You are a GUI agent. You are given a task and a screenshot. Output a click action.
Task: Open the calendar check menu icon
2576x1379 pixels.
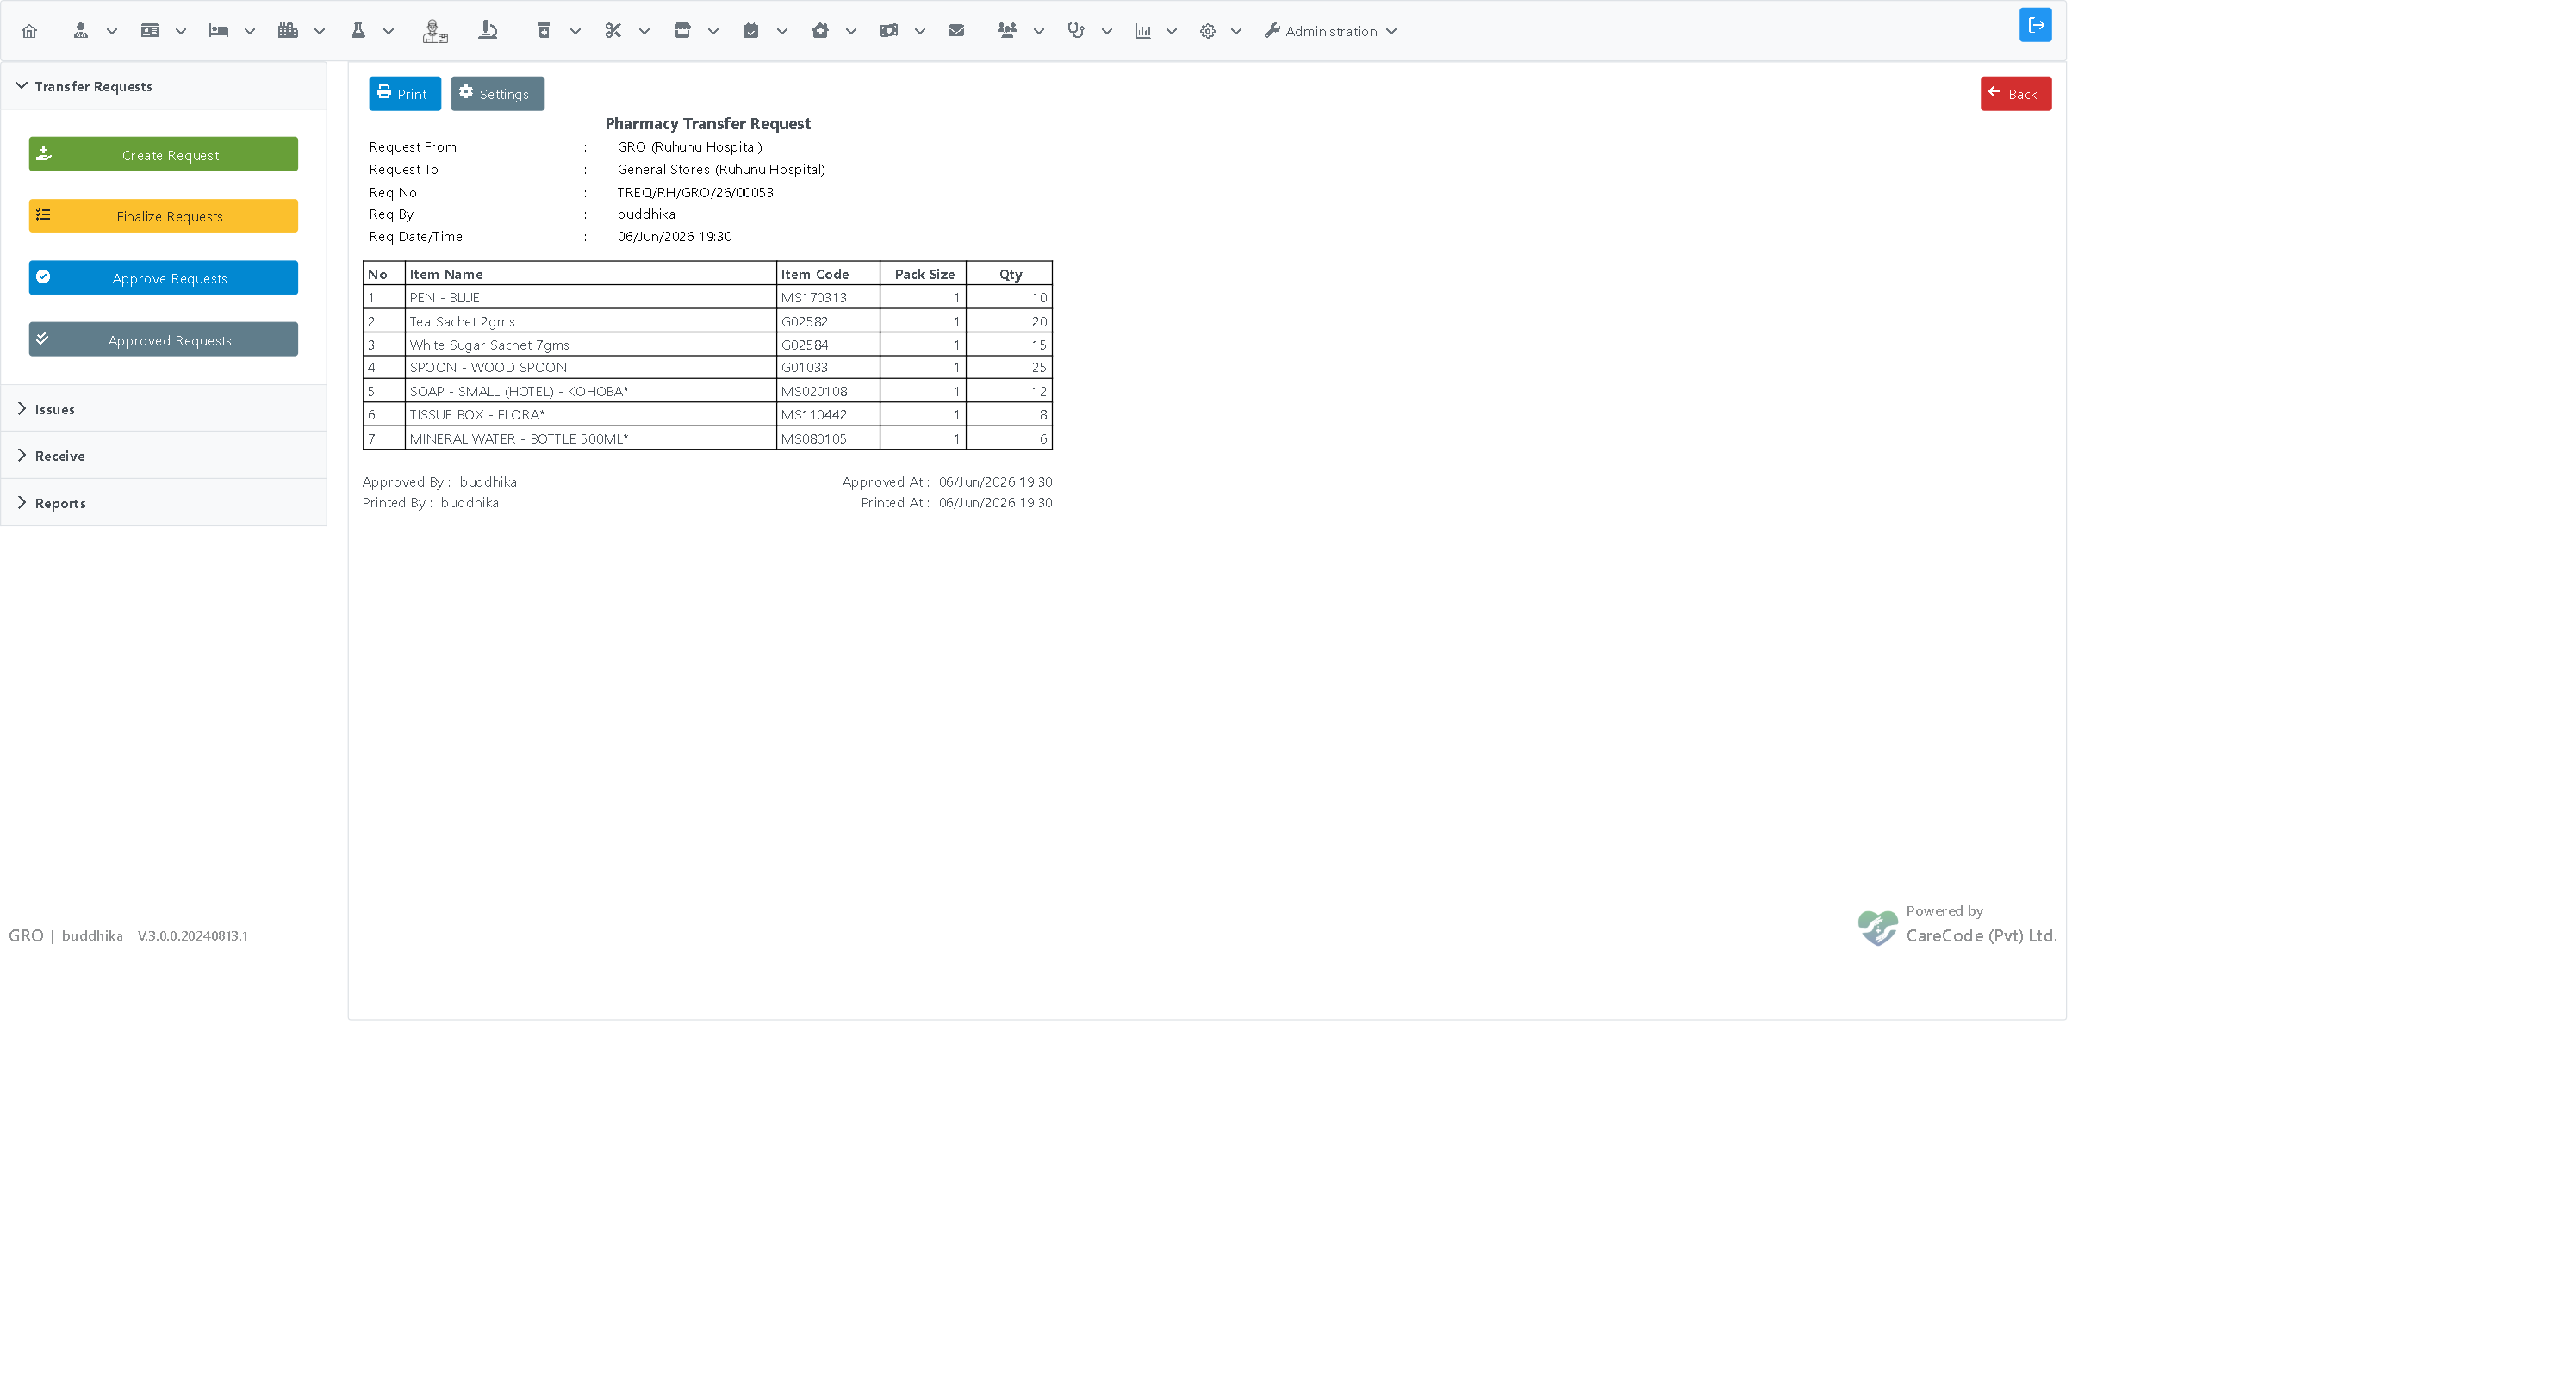point(751,31)
